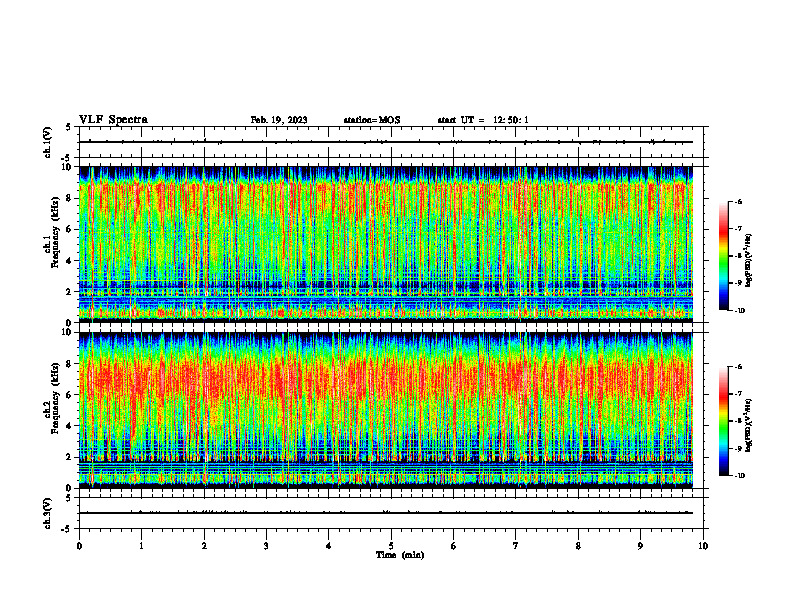Click the "-10" tick on the ch.1 colorbar

739,311
